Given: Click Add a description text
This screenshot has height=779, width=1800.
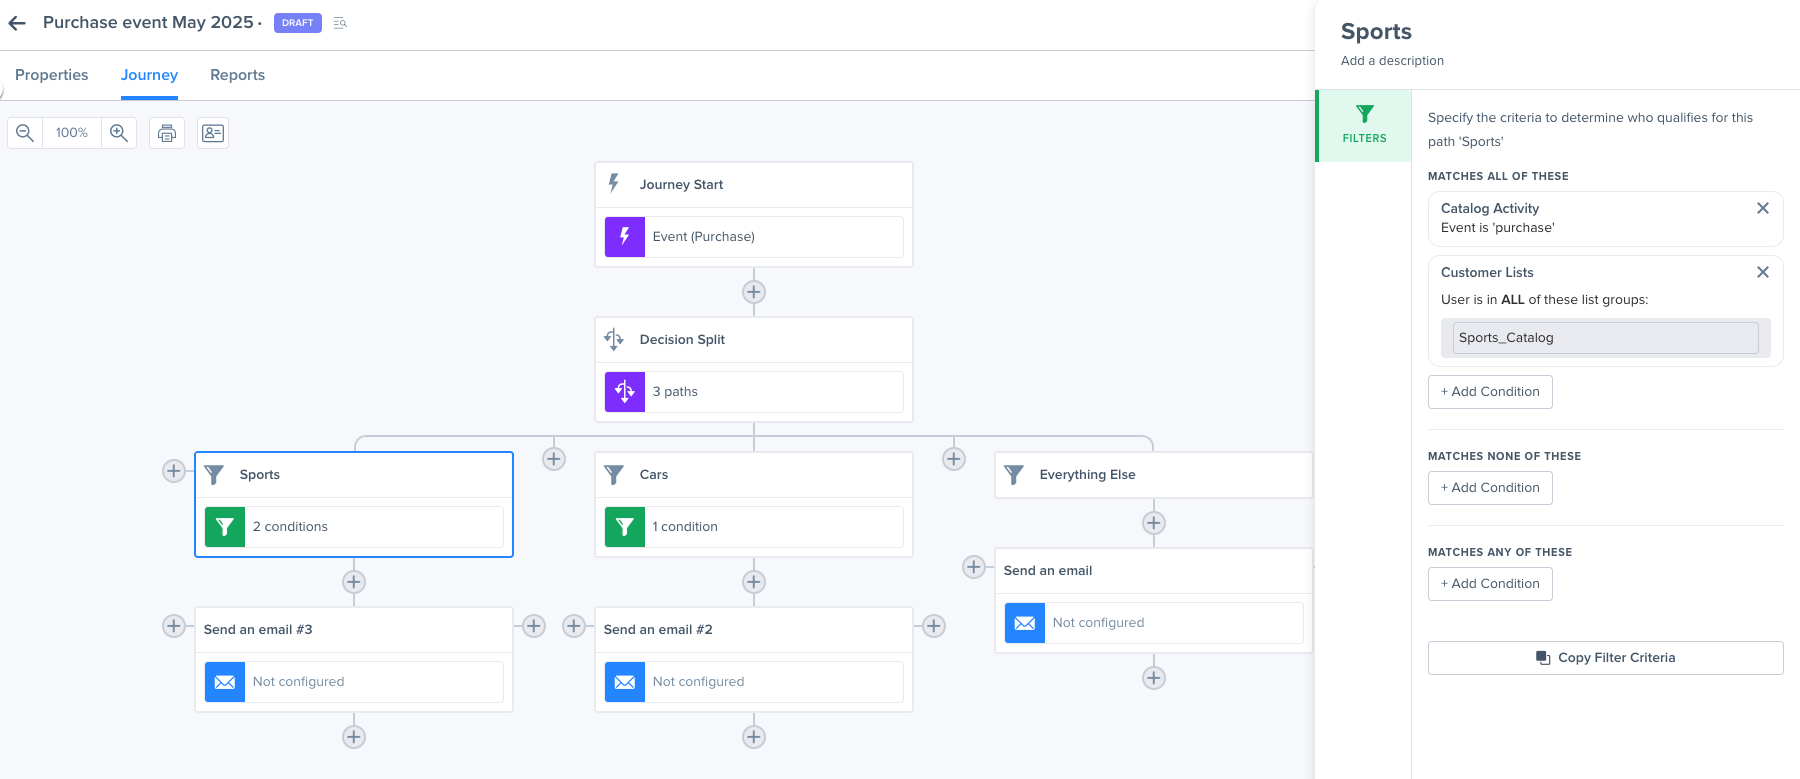Looking at the screenshot, I should click(x=1392, y=61).
